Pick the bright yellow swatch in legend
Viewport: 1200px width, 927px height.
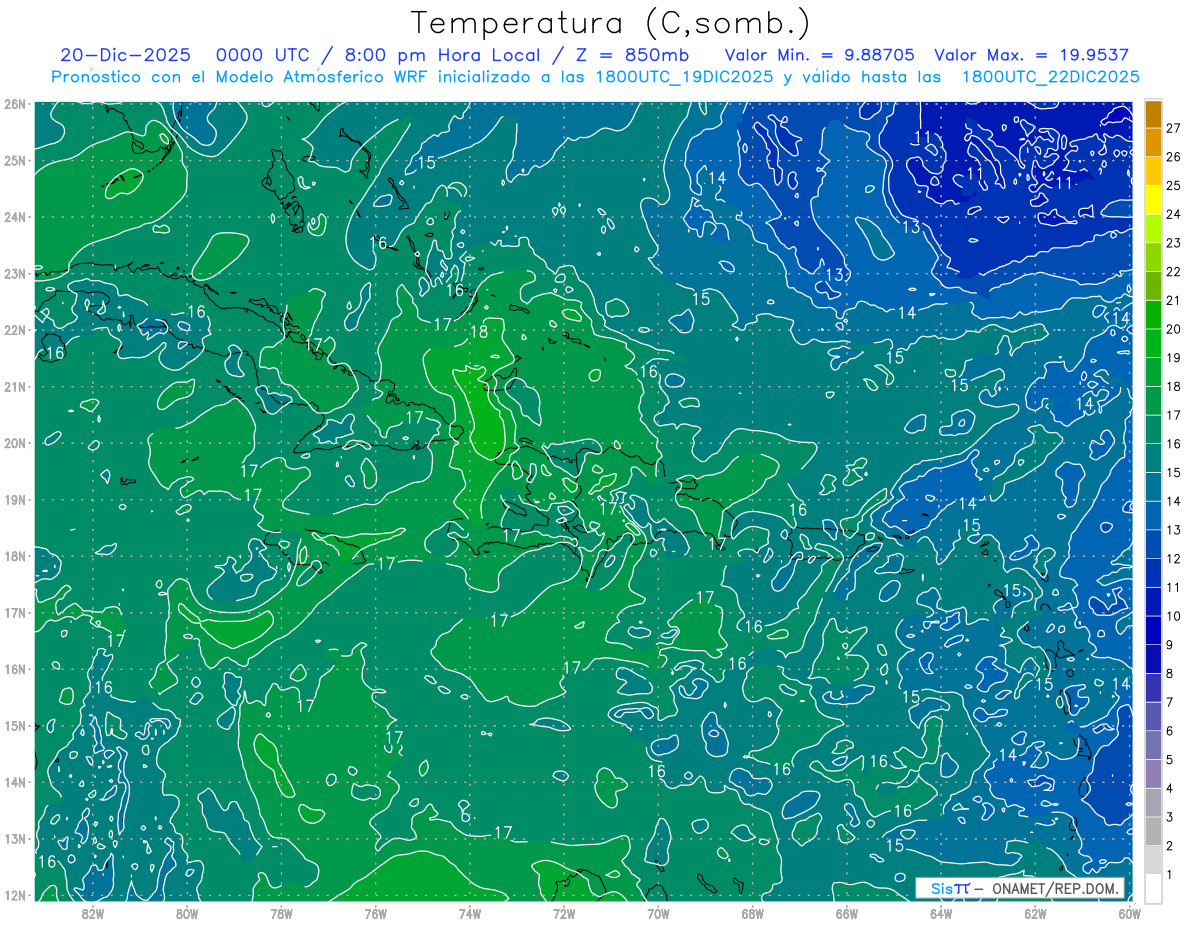1154,200
